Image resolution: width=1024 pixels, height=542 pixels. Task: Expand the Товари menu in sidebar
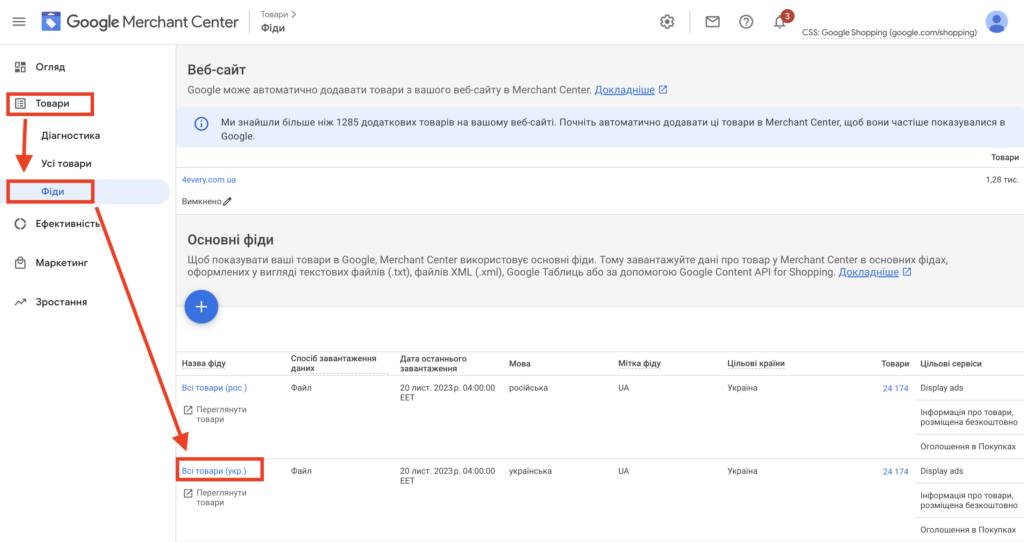click(x=54, y=103)
